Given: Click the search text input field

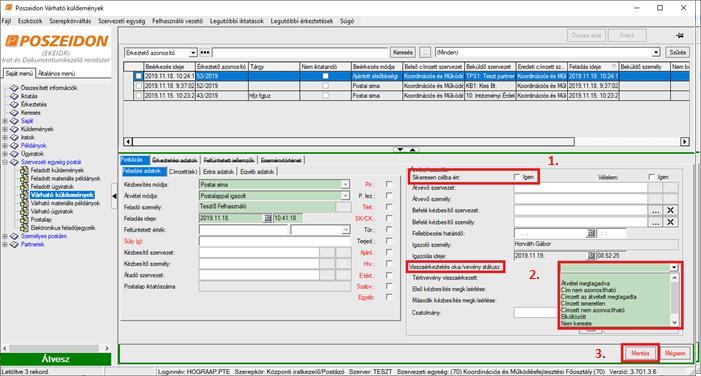Looking at the screenshot, I should coord(300,53).
